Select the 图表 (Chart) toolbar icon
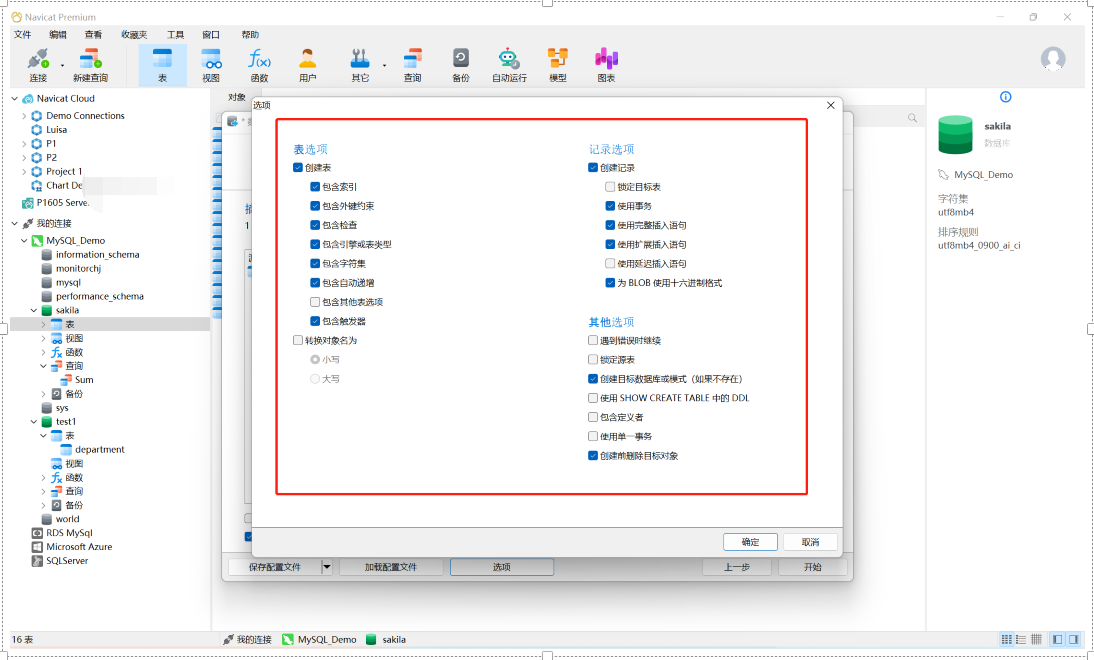 (606, 59)
